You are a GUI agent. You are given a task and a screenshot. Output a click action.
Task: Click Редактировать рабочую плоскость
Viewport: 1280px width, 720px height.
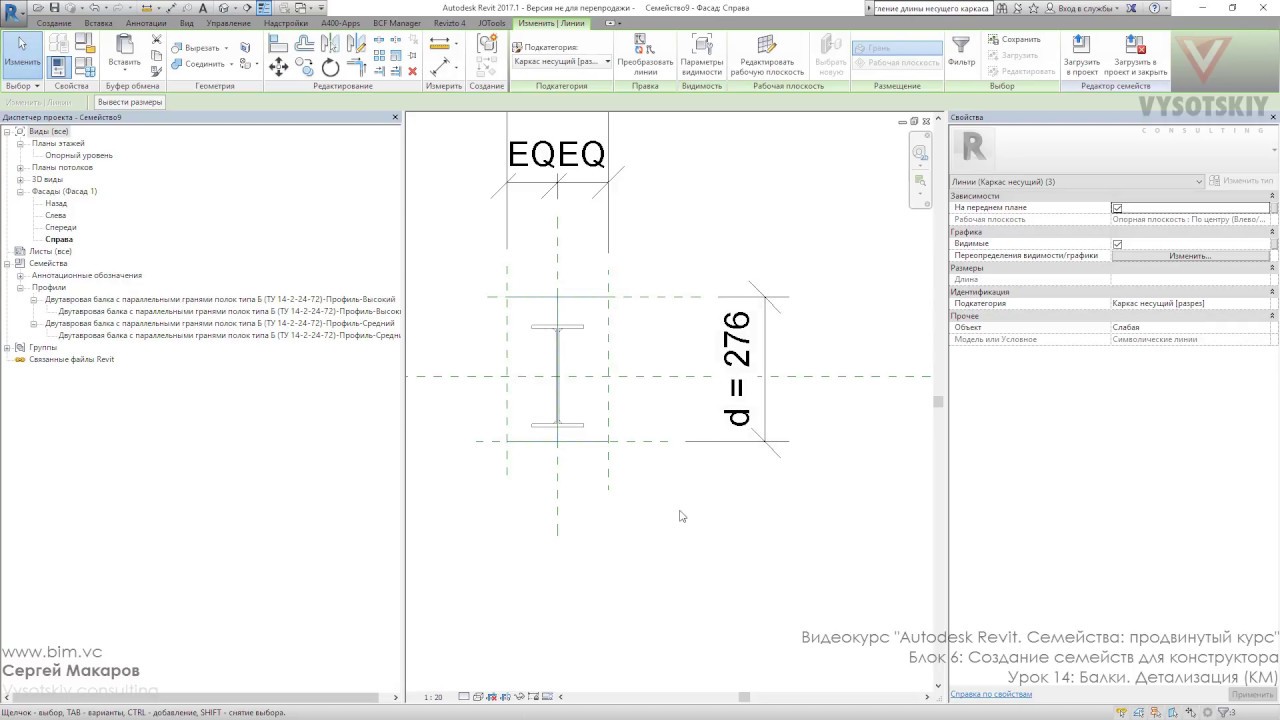tap(767, 54)
